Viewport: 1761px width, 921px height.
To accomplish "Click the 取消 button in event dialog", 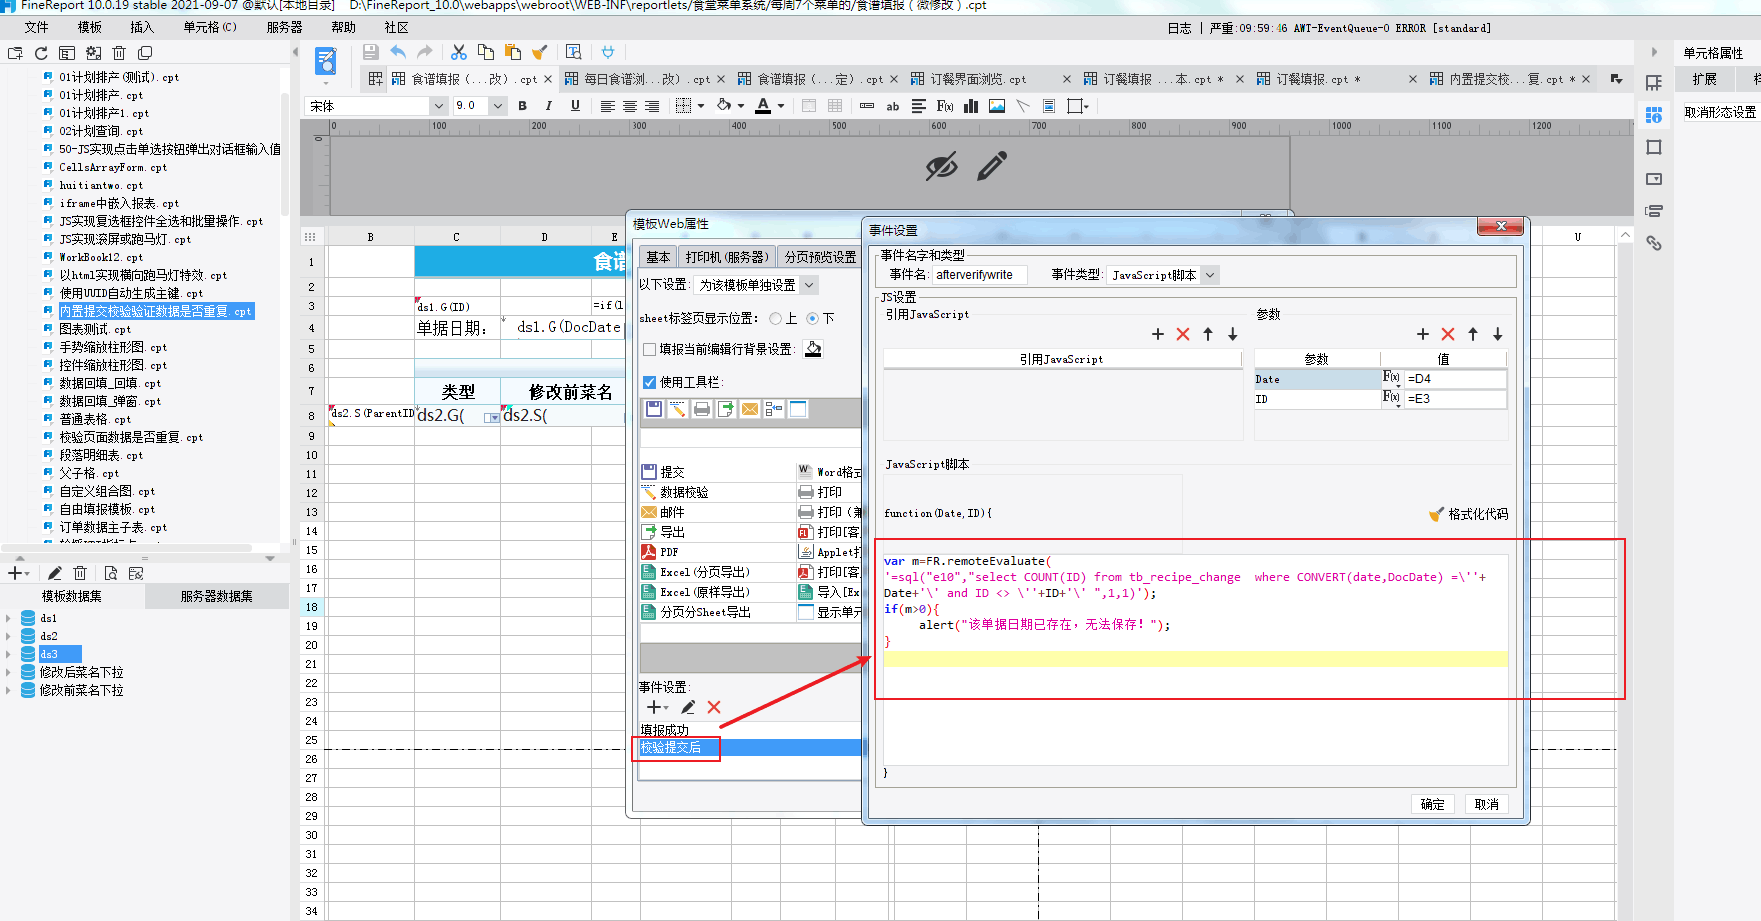I will [x=1486, y=804].
